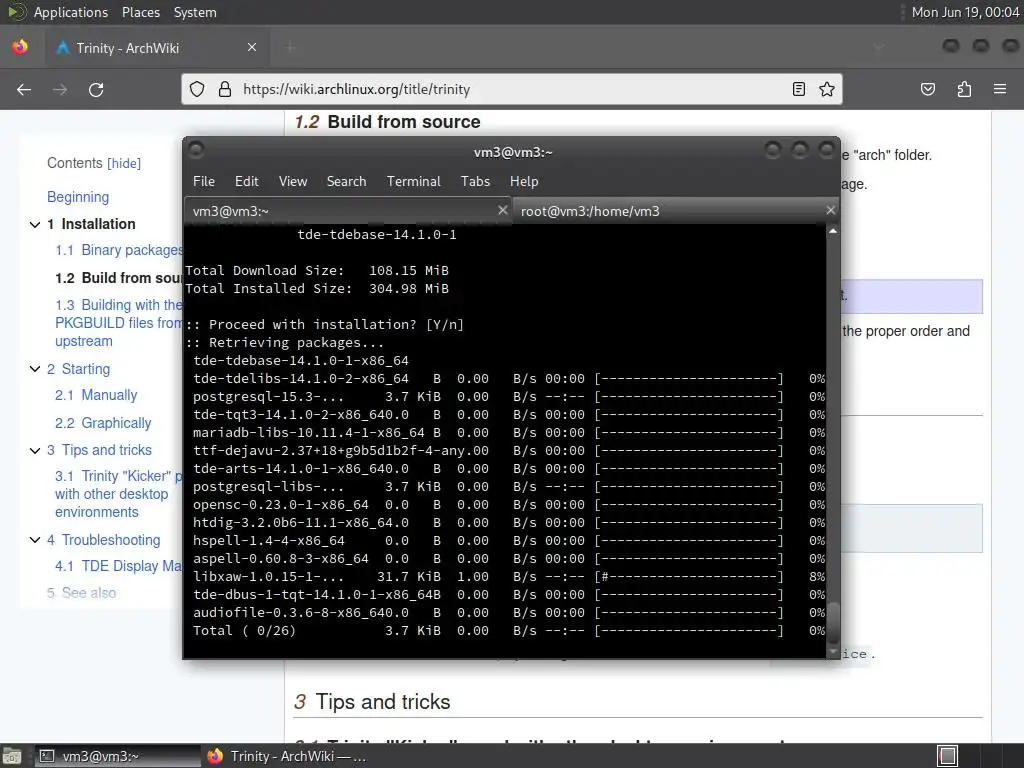Close the Trinity - ArchWiki tab
Image resolution: width=1024 pixels, height=768 pixels.
click(252, 47)
